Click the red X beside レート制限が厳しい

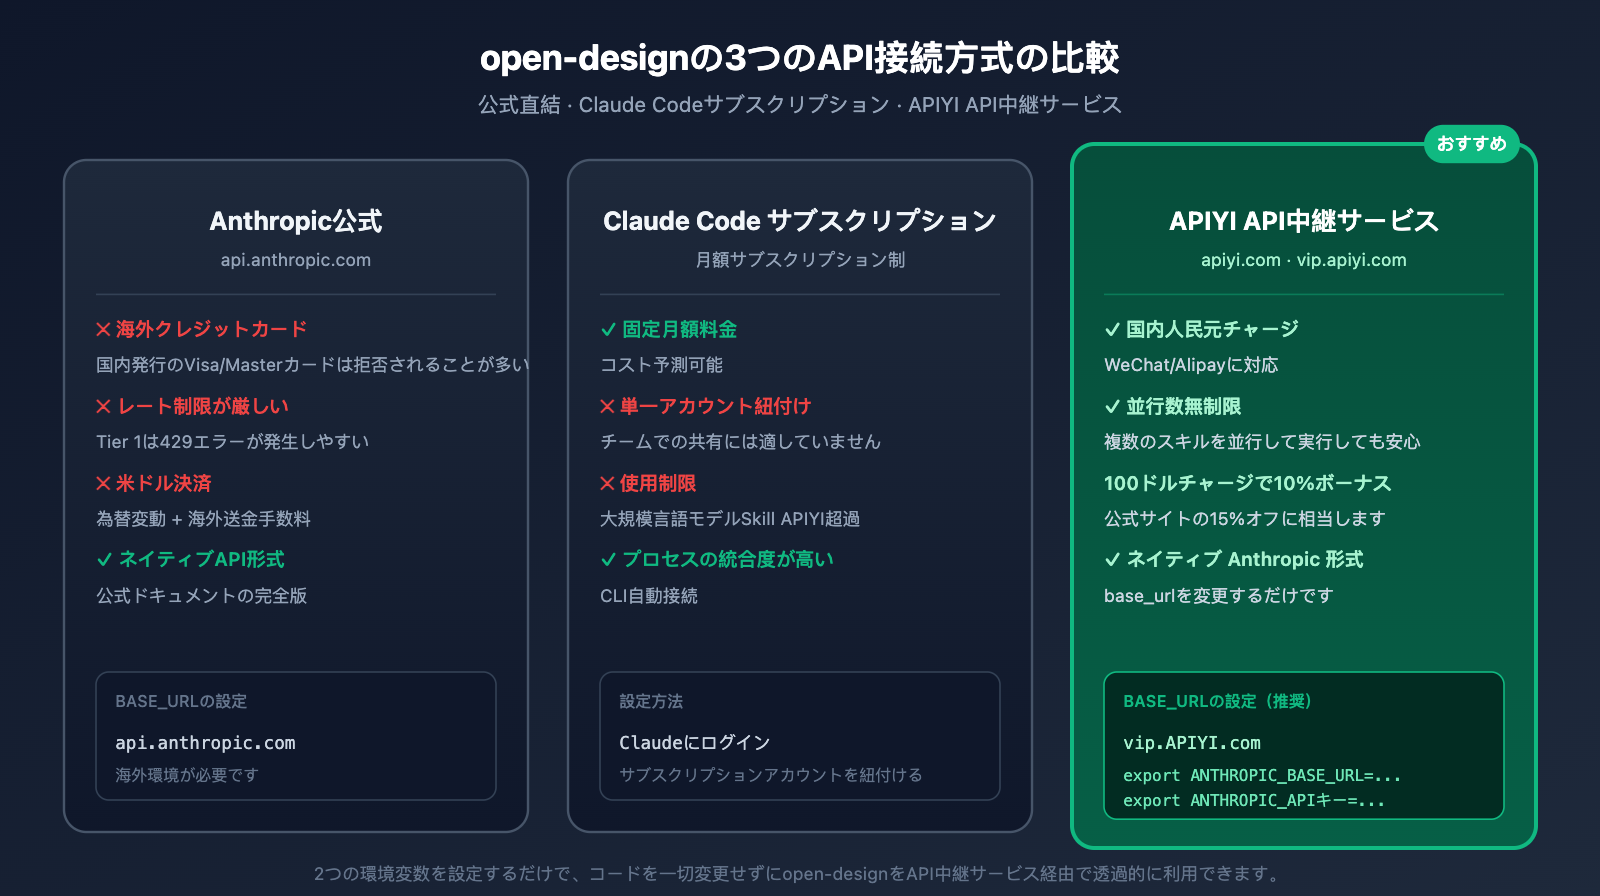point(103,407)
